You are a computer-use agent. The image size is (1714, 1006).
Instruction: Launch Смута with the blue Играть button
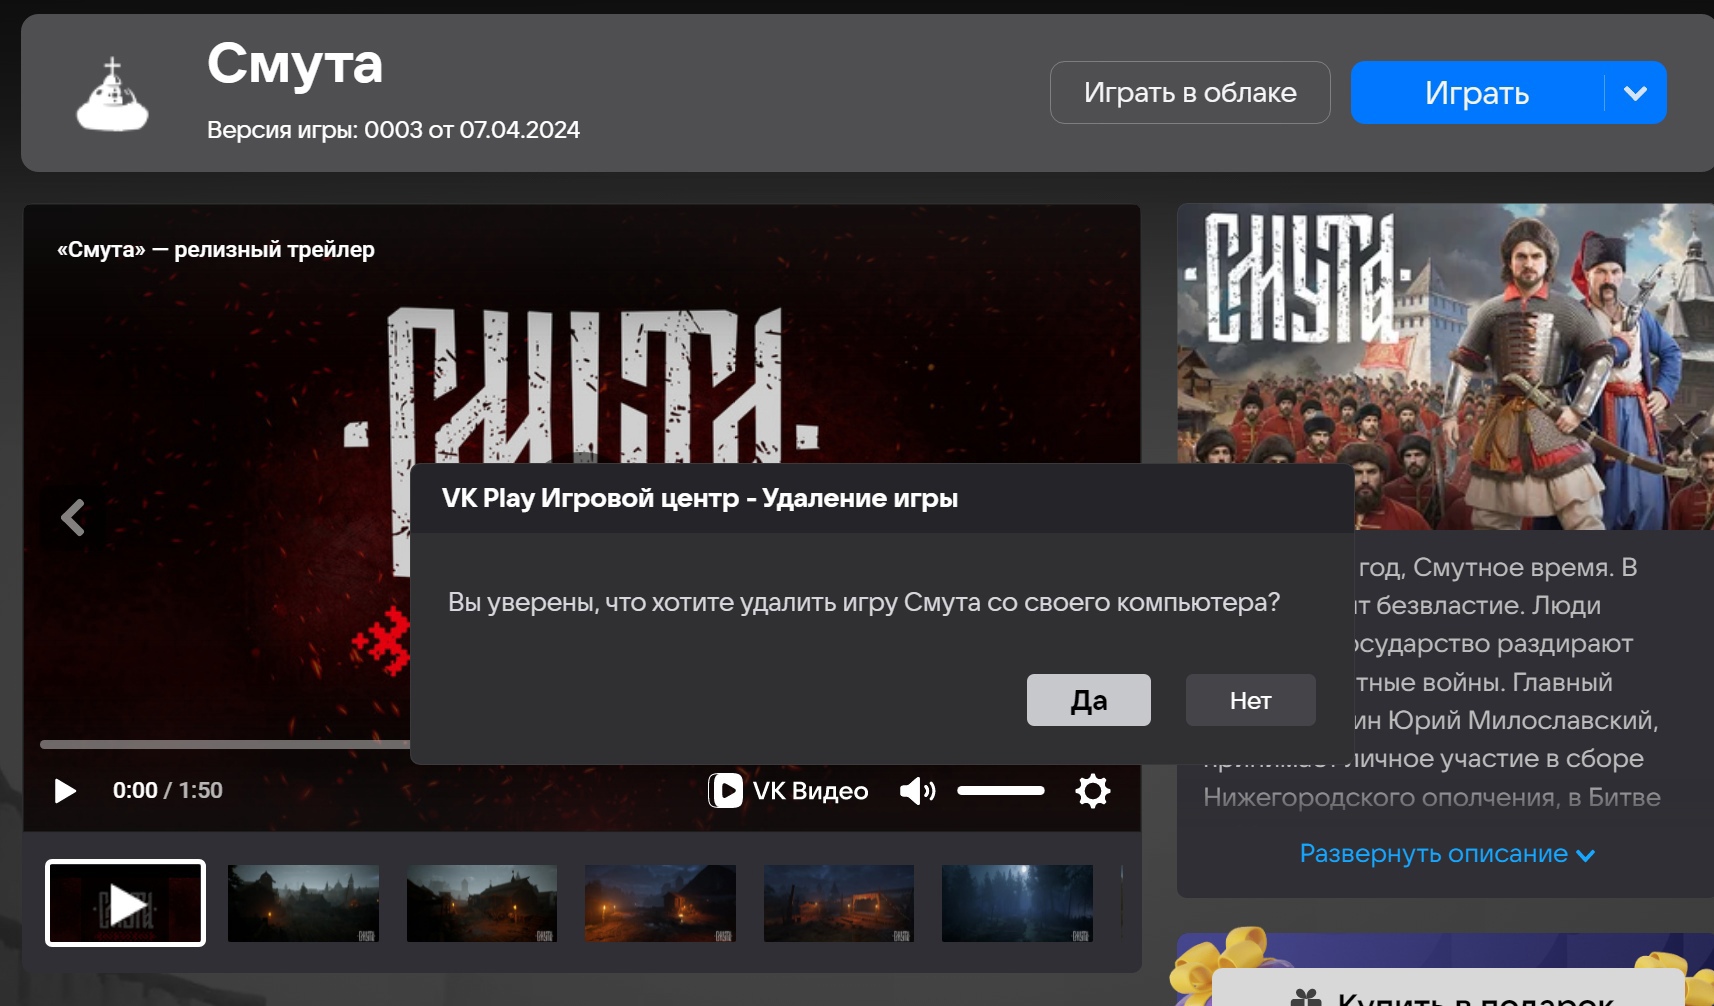coord(1477,93)
